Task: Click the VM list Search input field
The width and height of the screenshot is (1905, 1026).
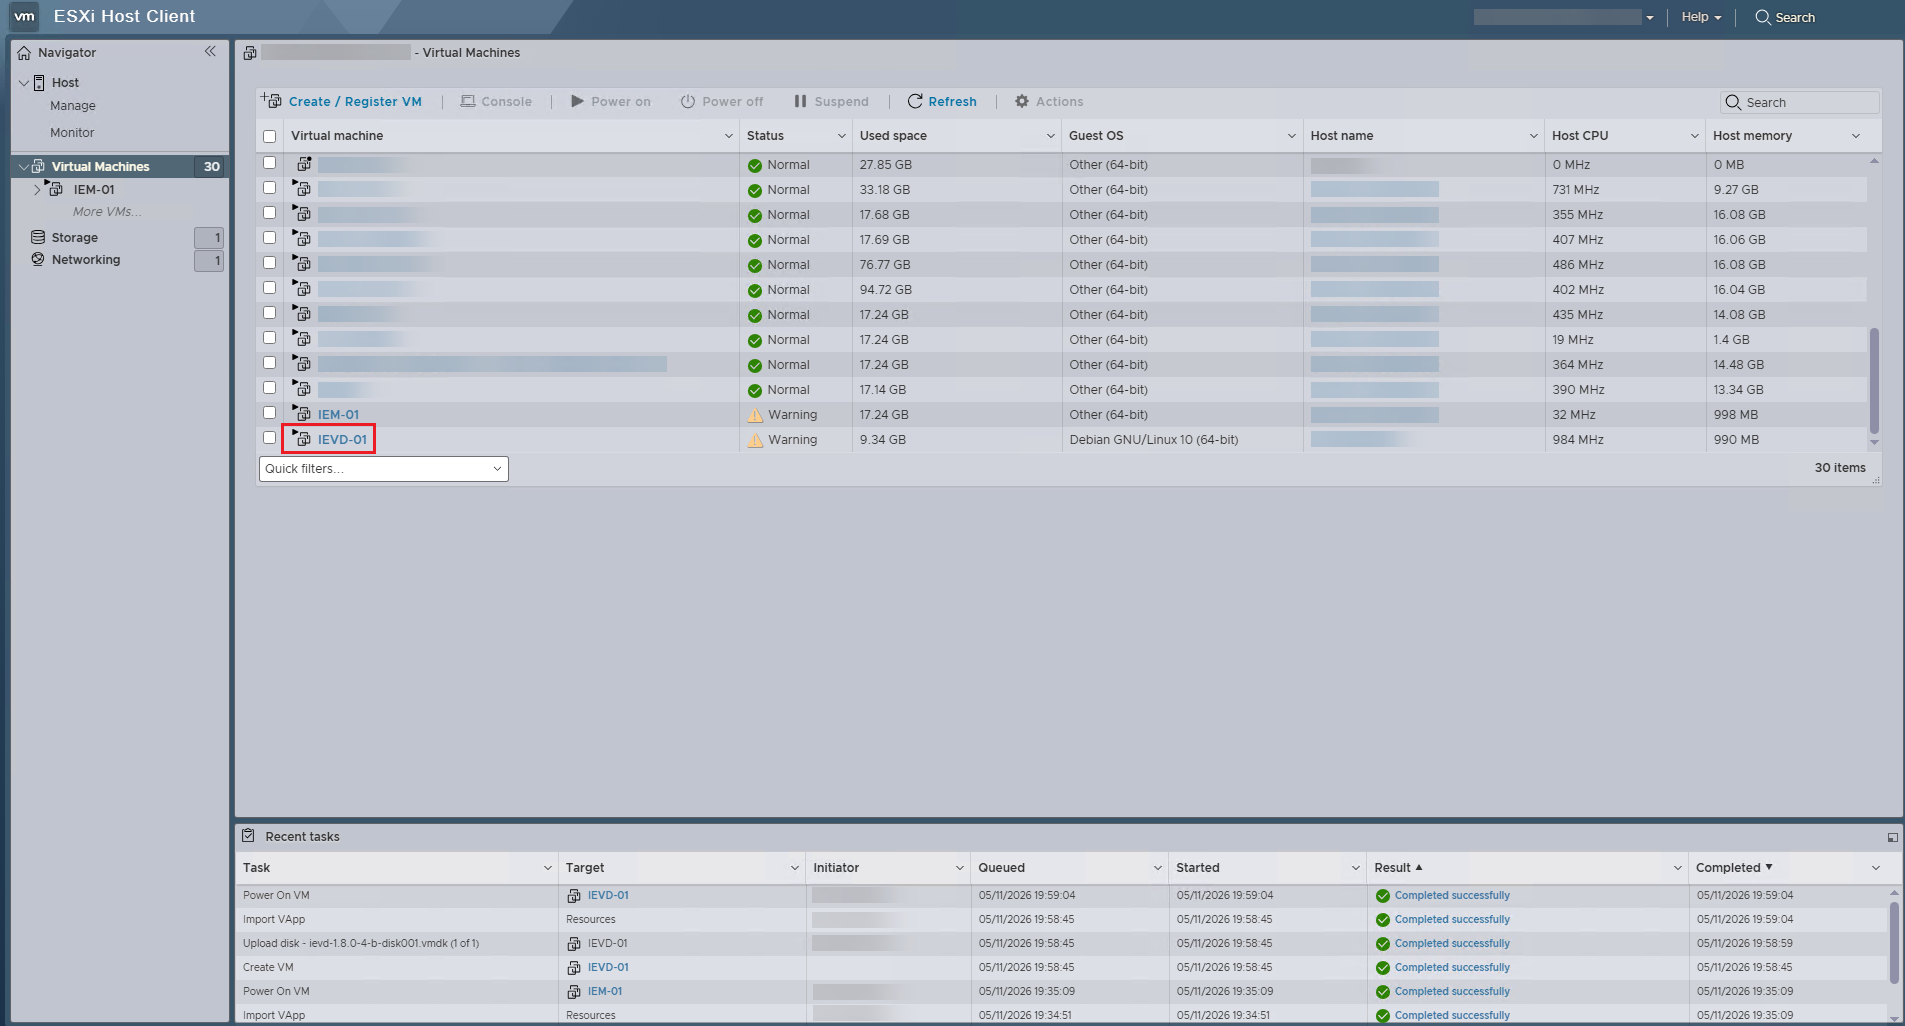Action: point(1800,102)
